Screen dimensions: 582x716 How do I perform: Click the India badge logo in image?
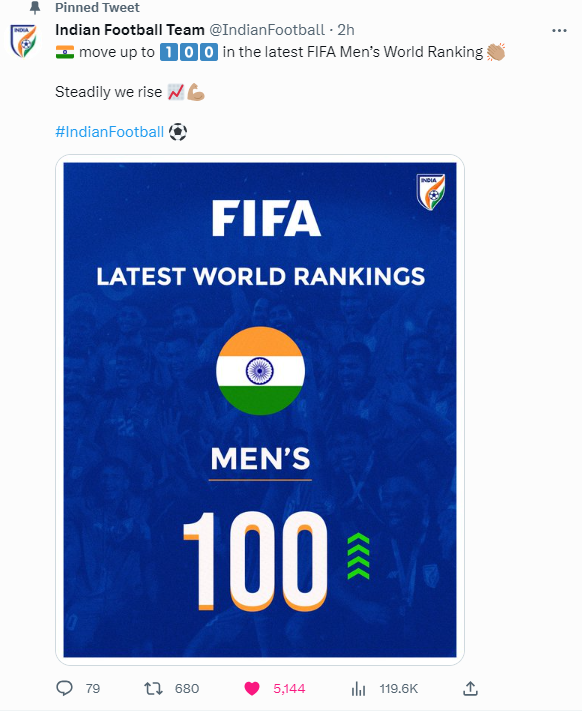point(430,192)
